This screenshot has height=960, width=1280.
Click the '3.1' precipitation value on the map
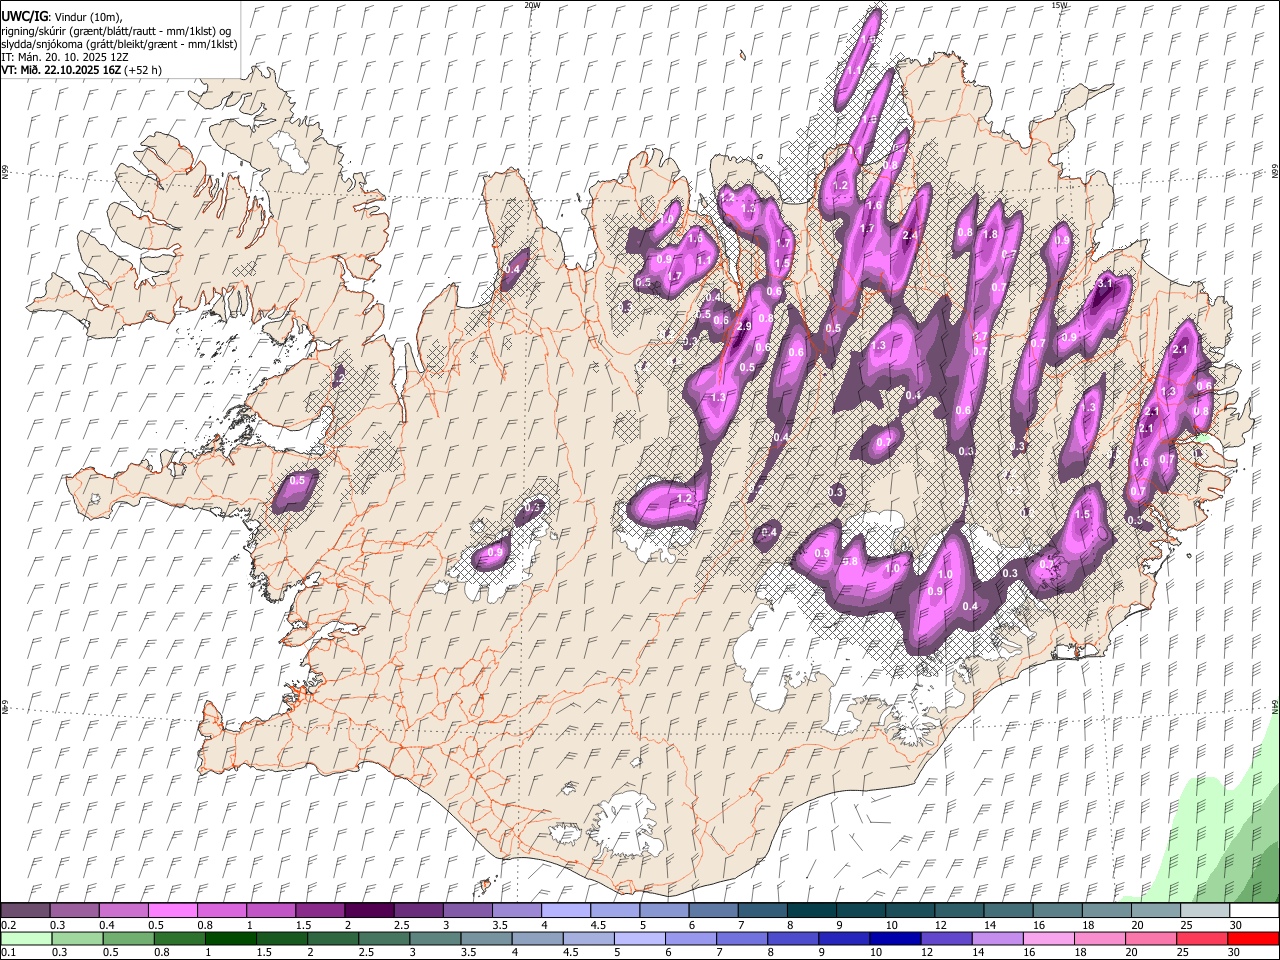1105,284
